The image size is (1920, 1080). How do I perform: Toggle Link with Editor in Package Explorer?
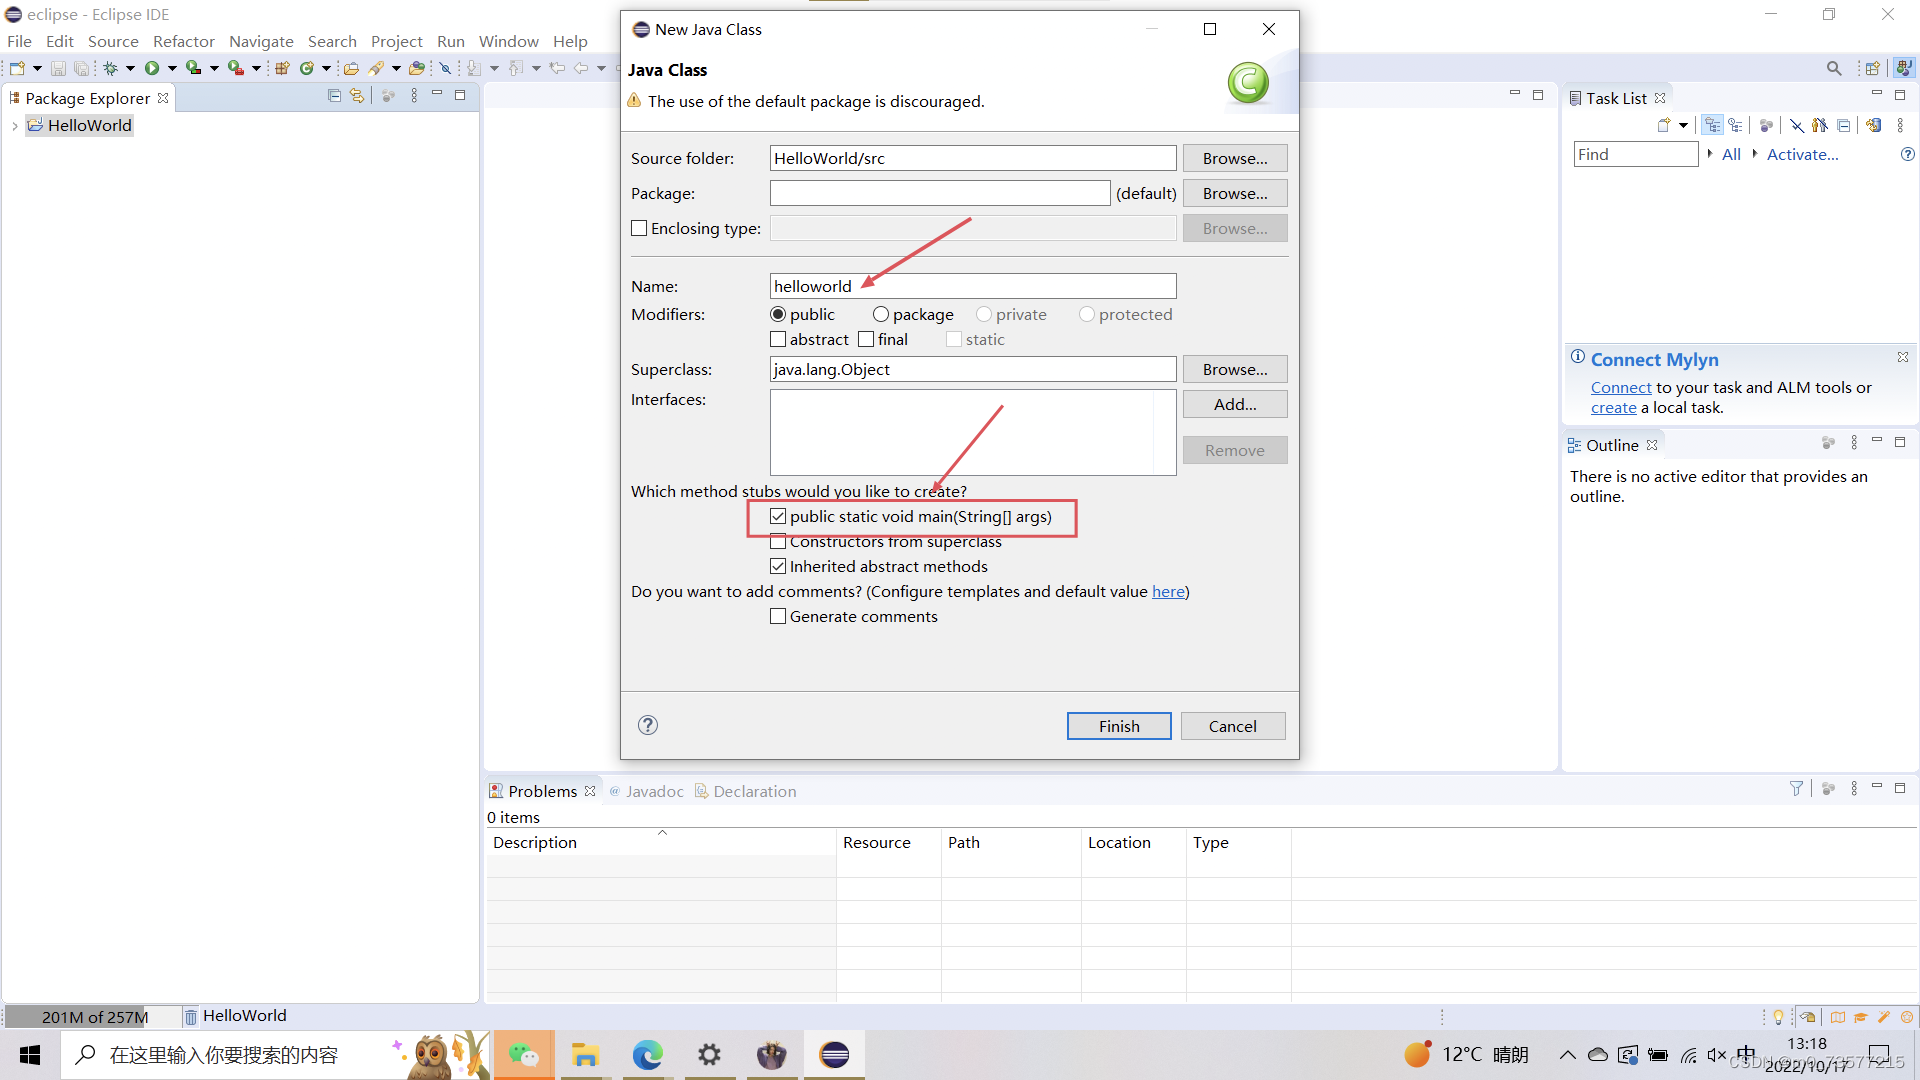click(x=357, y=96)
